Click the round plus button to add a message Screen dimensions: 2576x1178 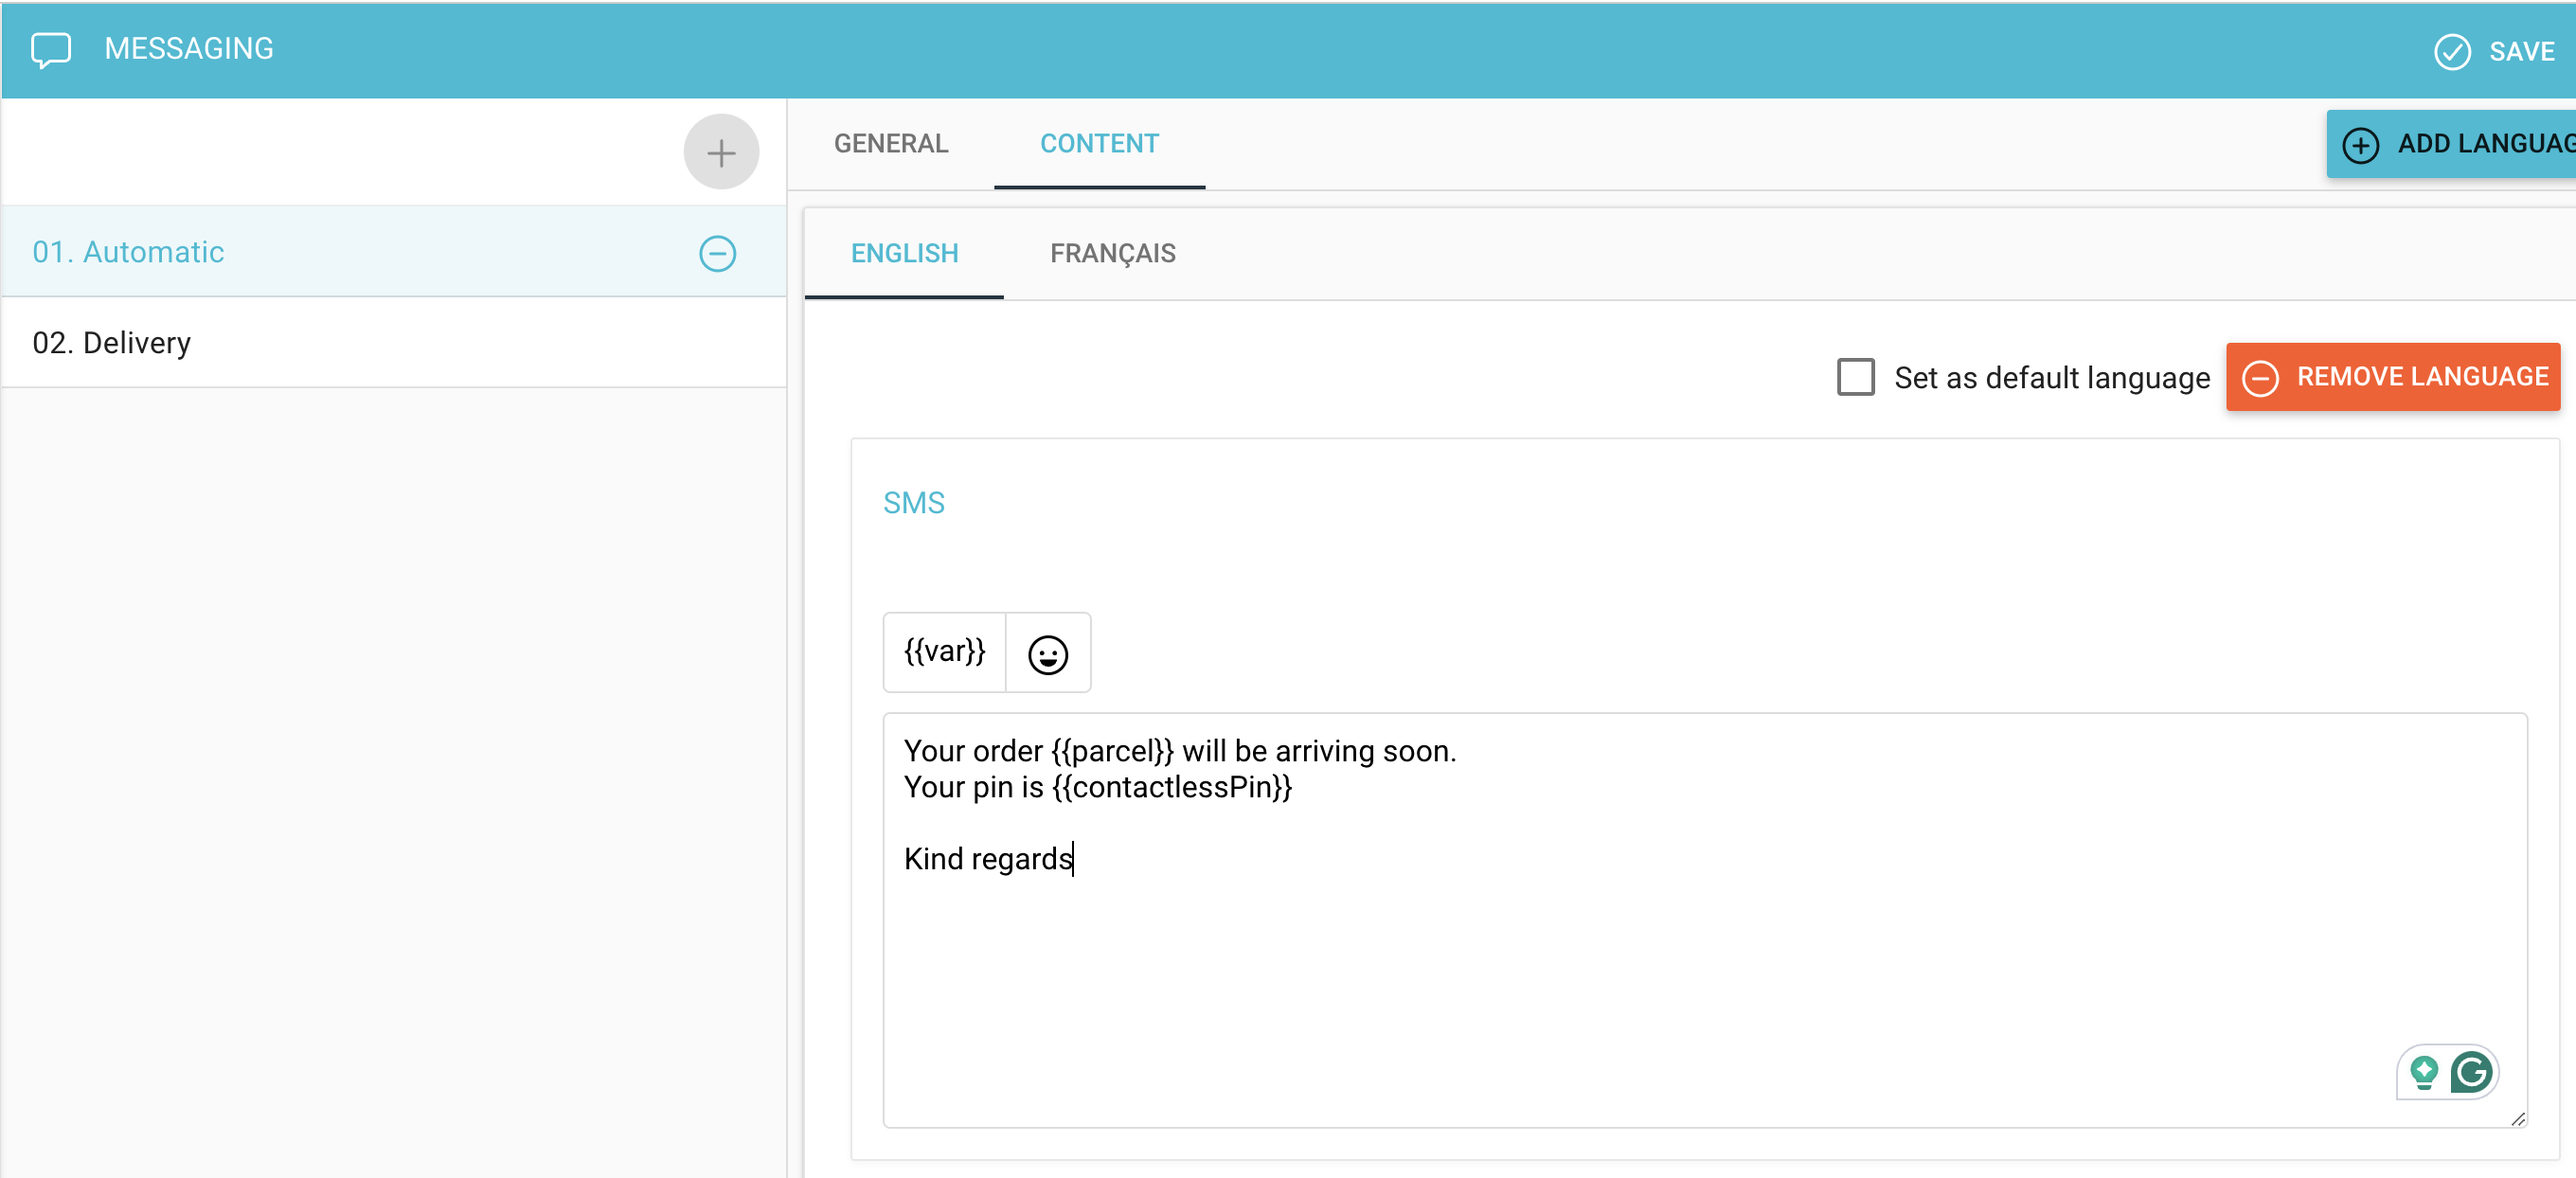[x=721, y=152]
